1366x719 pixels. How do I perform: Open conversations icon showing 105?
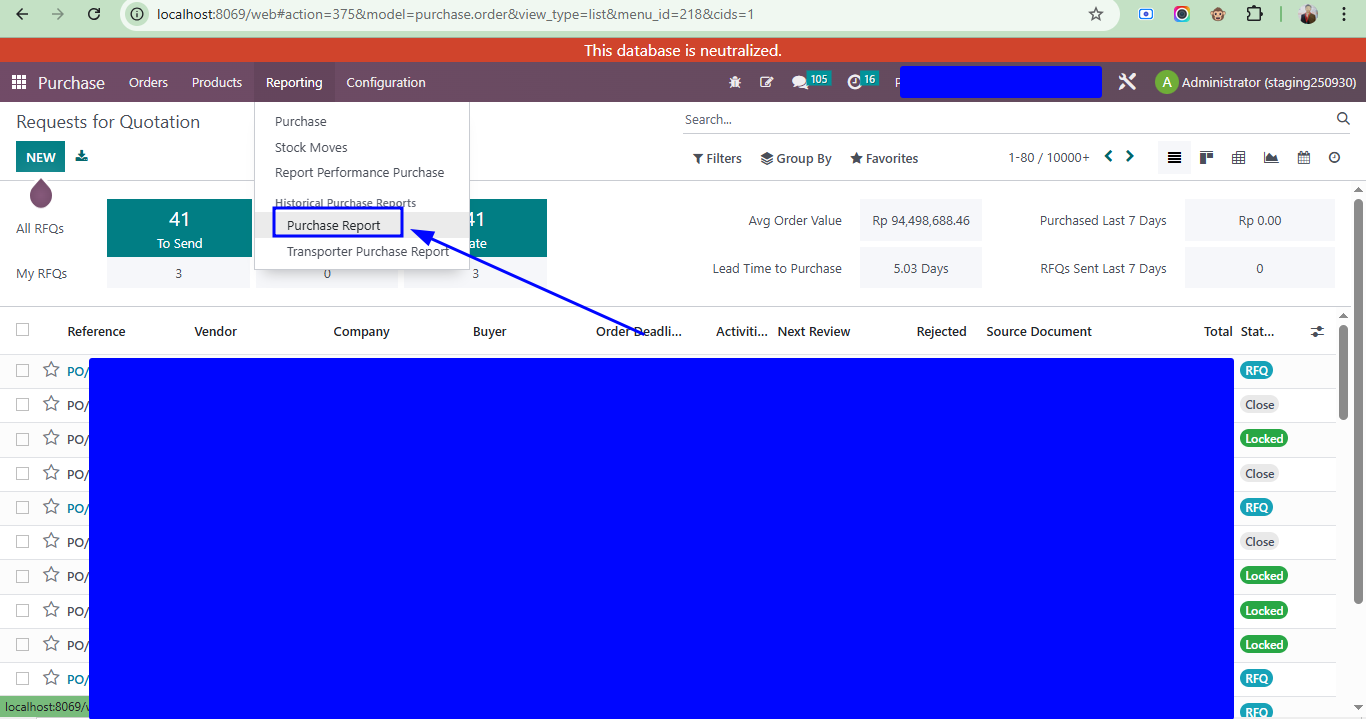[810, 81]
